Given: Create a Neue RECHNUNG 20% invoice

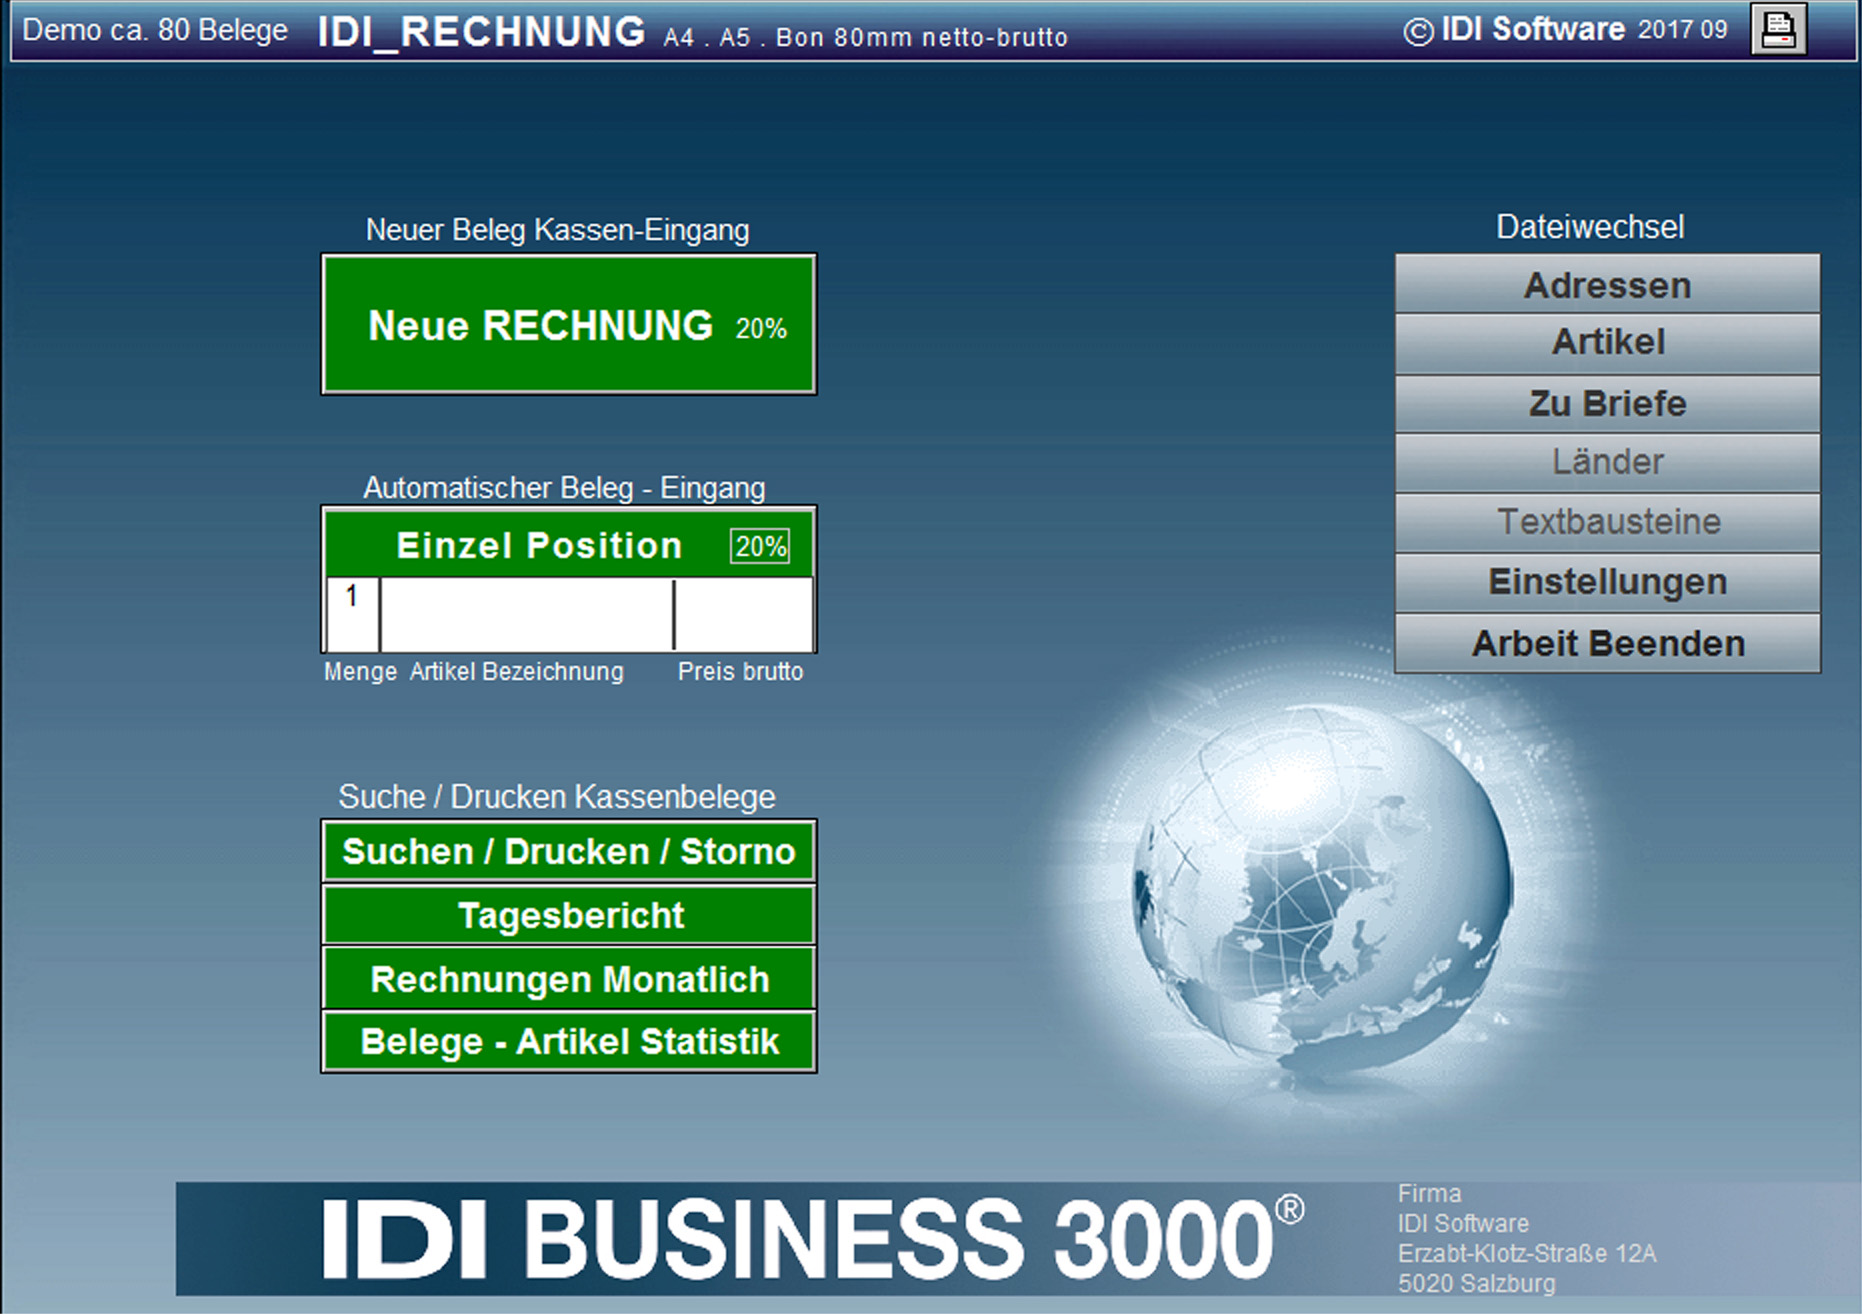Looking at the screenshot, I should (x=568, y=324).
